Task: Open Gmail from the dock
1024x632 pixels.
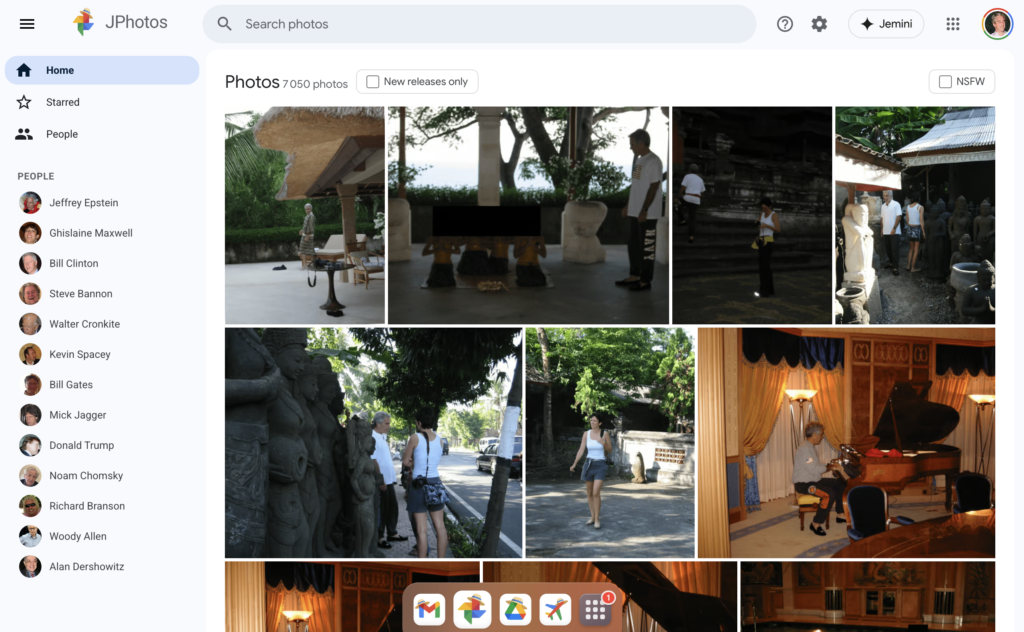Action: click(x=429, y=609)
